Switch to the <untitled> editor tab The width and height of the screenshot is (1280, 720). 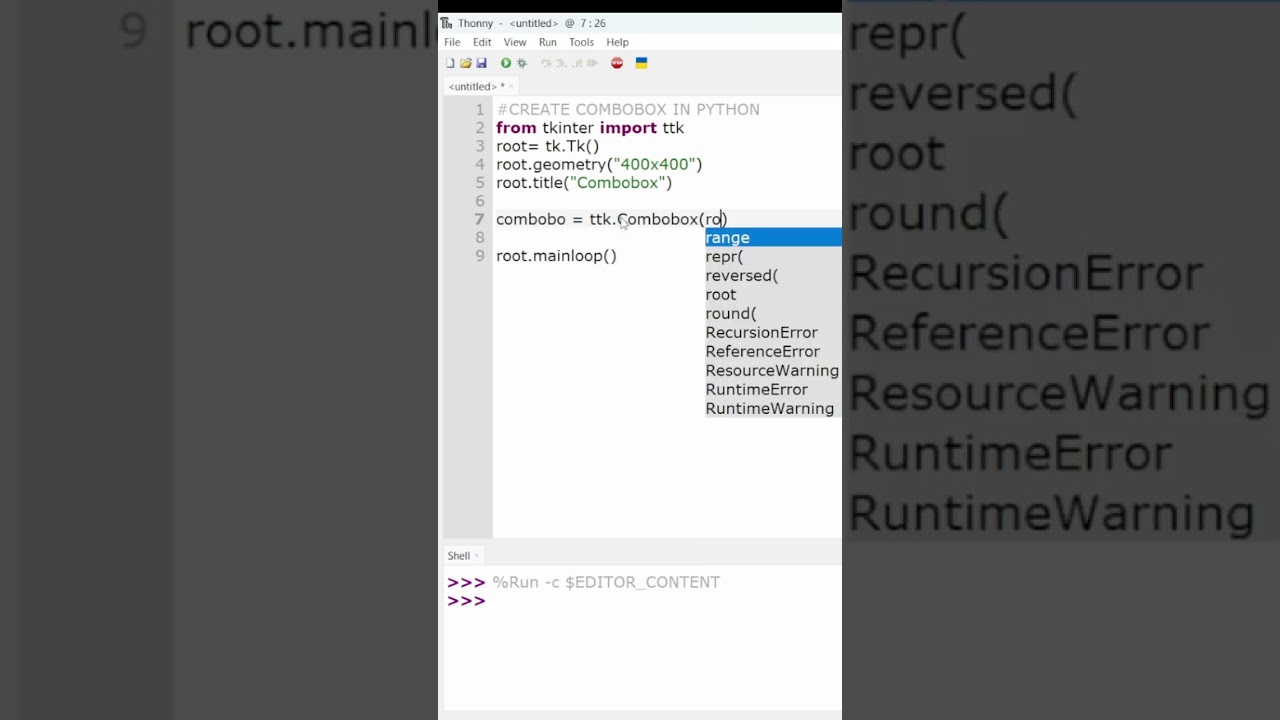point(476,86)
